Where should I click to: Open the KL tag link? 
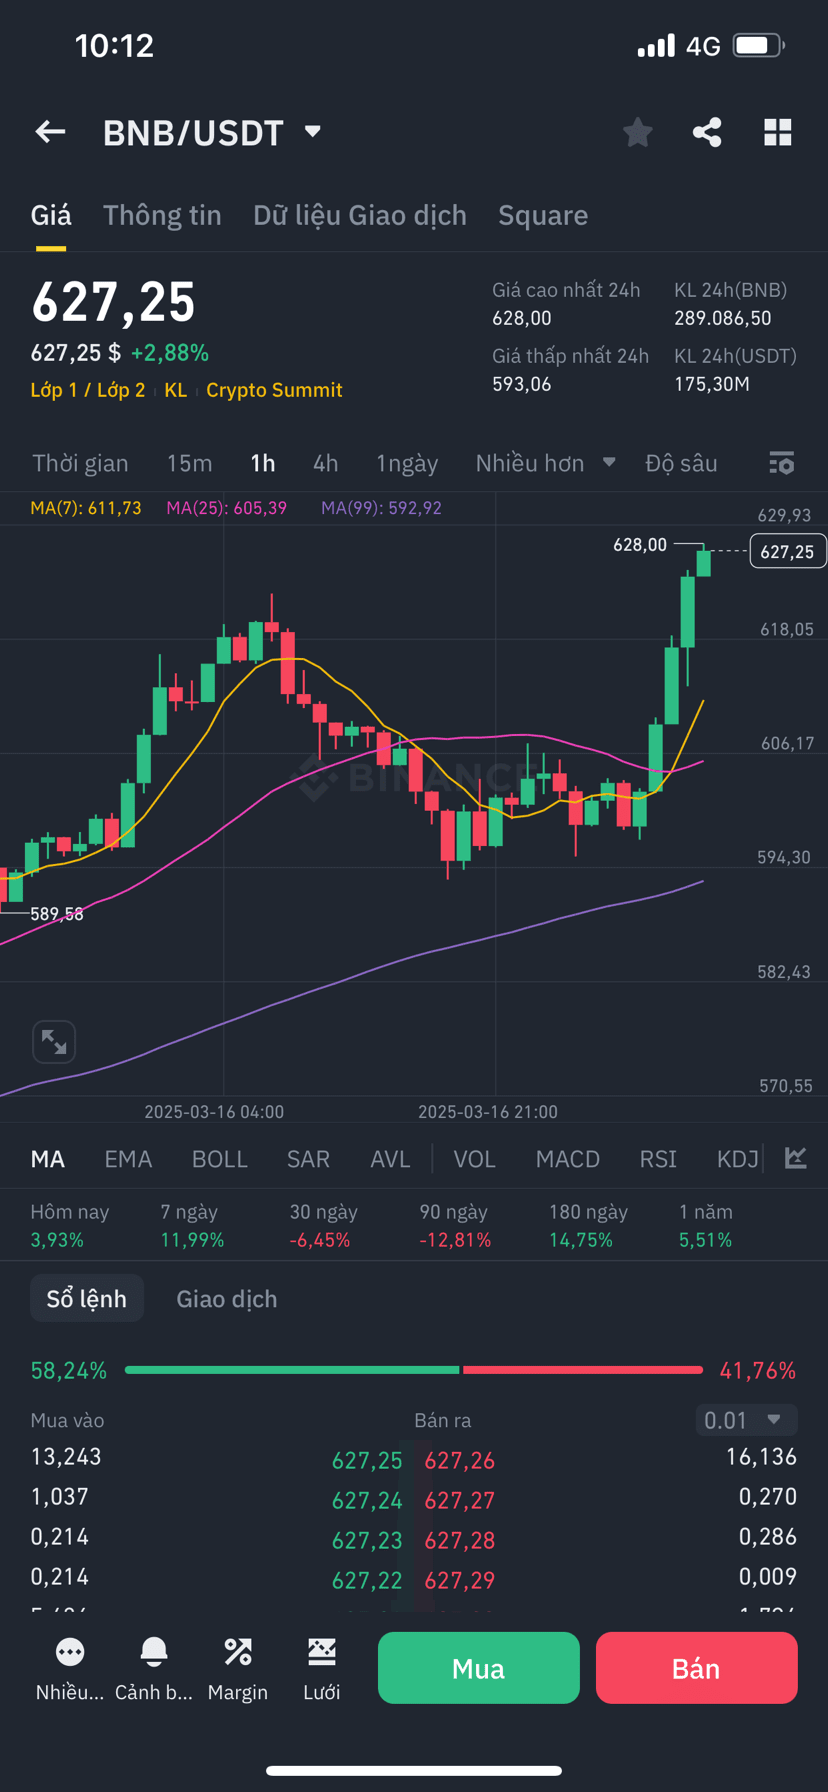point(176,390)
